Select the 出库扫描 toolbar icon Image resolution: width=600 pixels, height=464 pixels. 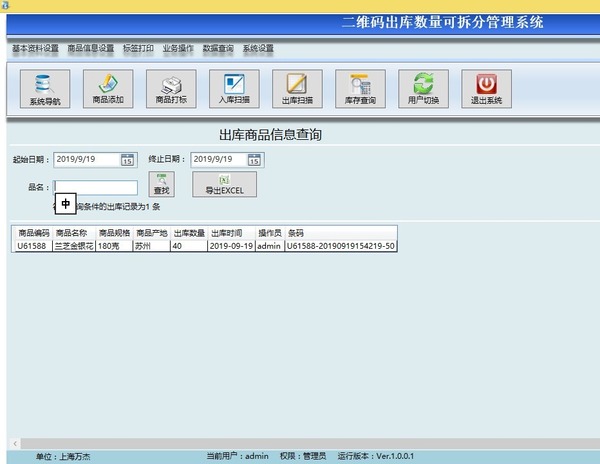pyautogui.click(x=297, y=89)
